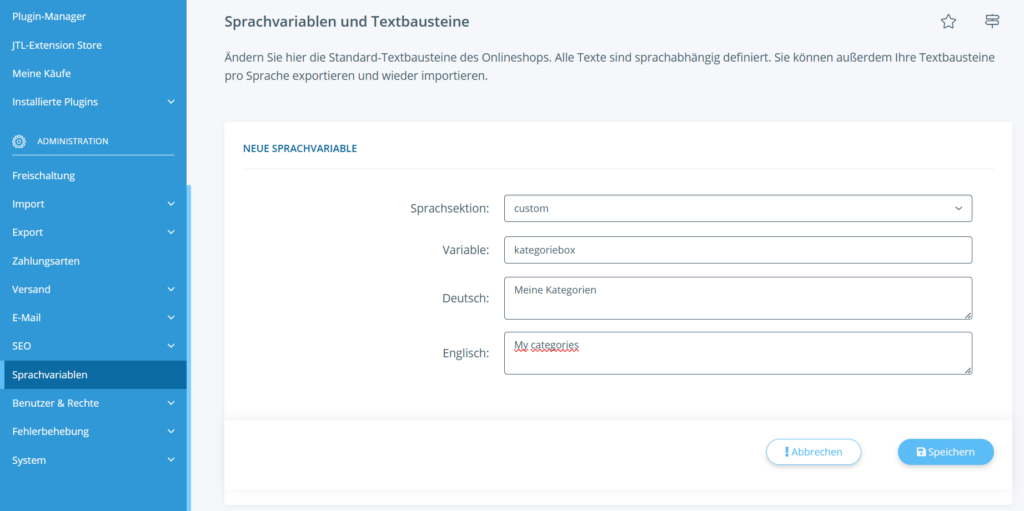Expand Benutzer & Rechte chevron
1024x511 pixels.
(x=171, y=403)
